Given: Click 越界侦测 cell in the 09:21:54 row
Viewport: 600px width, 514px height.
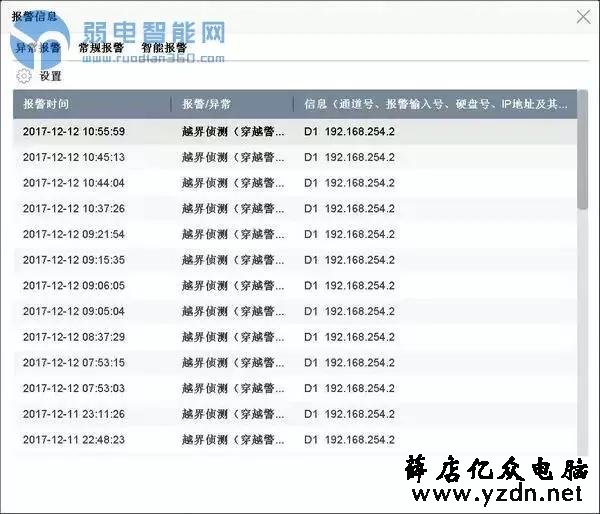Looking at the screenshot, I should [x=233, y=234].
